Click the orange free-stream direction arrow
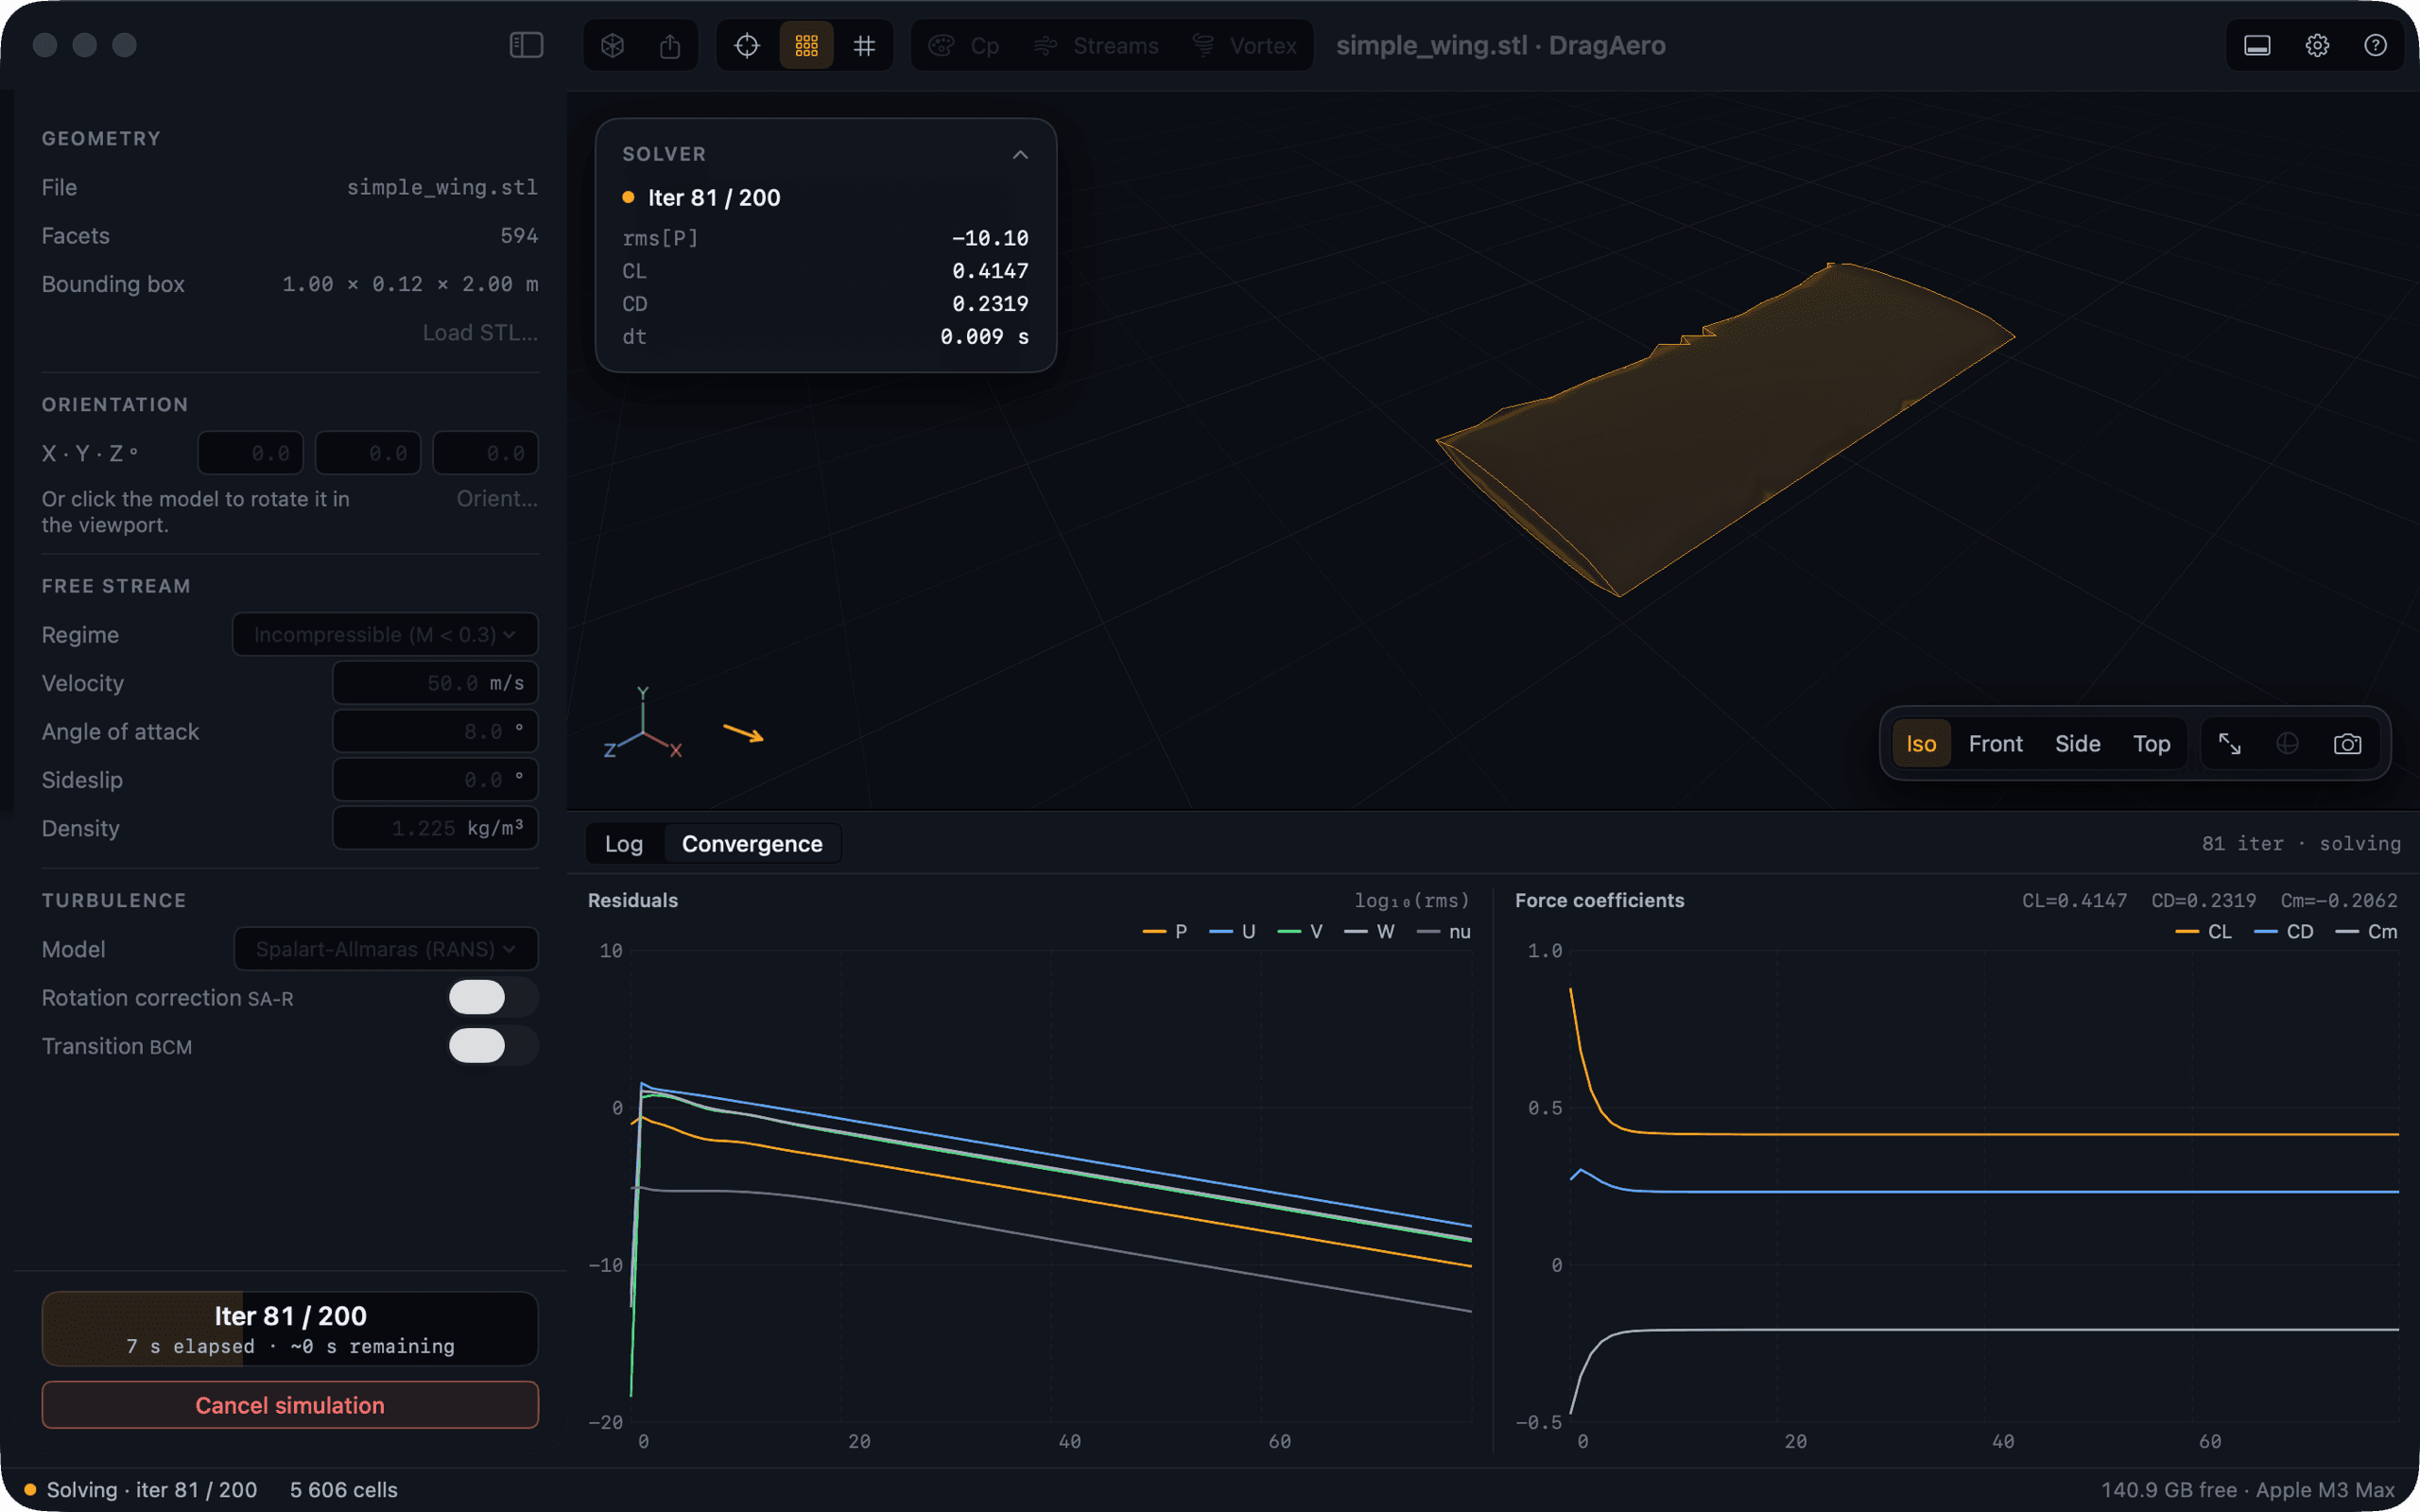Viewport: 2420px width, 1512px height. (743, 733)
